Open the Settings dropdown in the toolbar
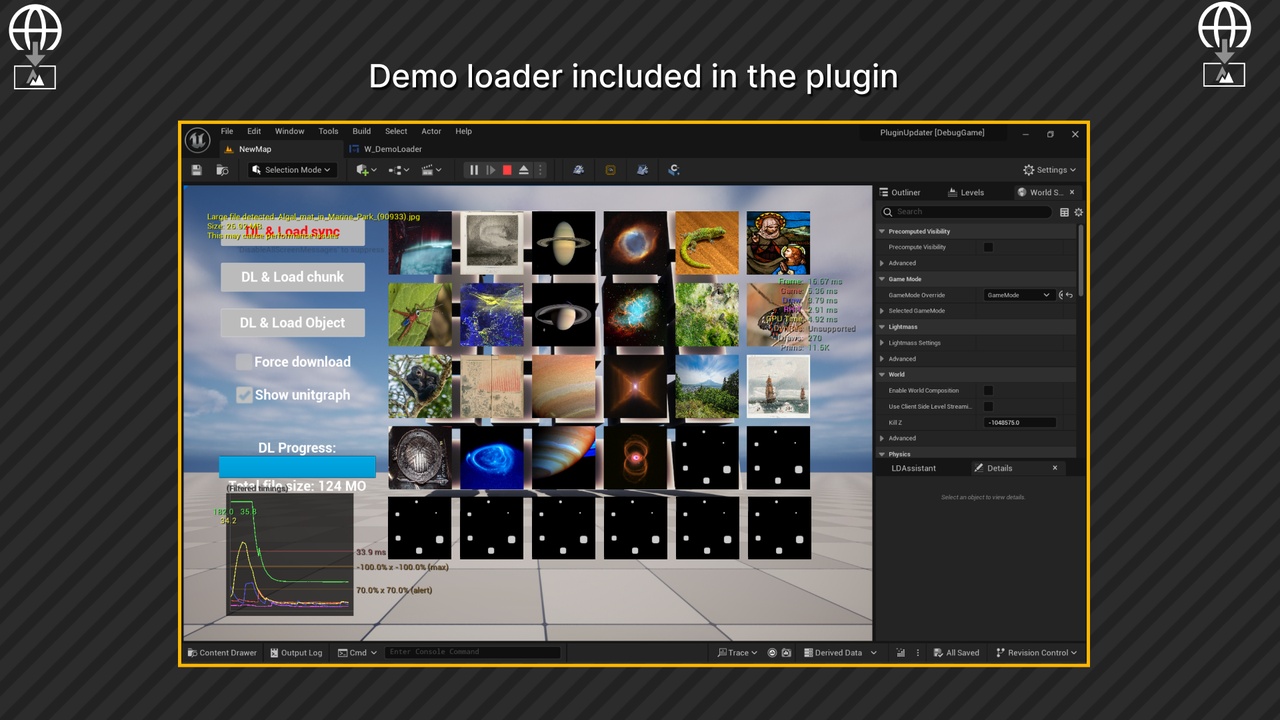 pos(1050,170)
